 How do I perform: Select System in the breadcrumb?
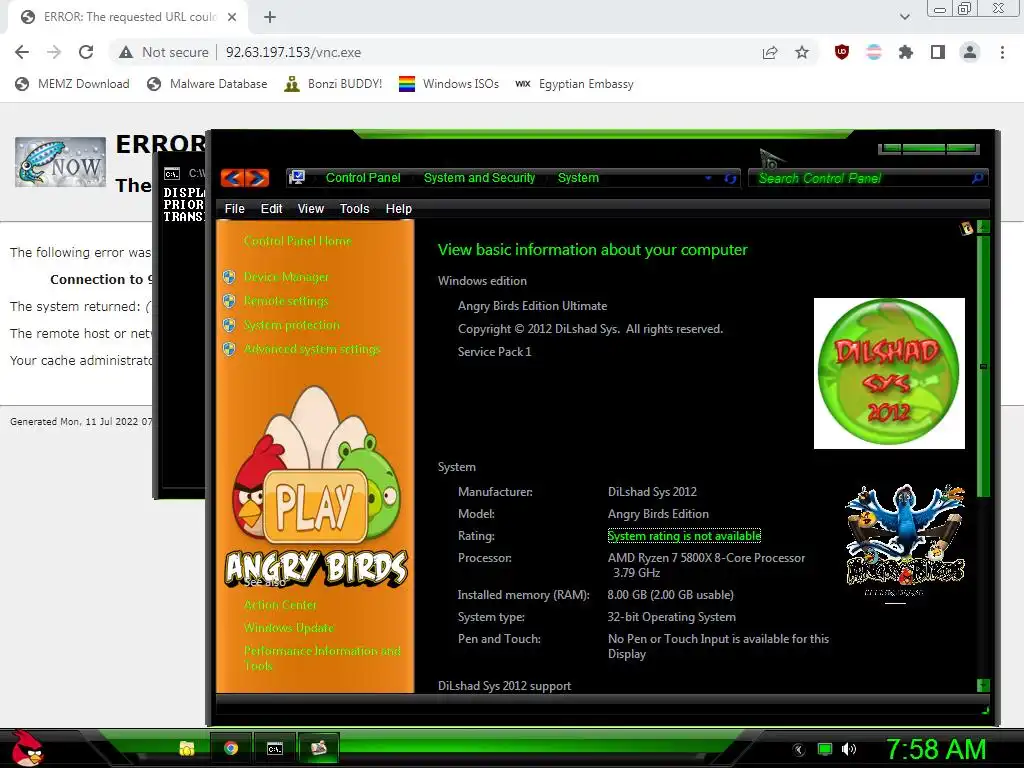click(x=578, y=178)
